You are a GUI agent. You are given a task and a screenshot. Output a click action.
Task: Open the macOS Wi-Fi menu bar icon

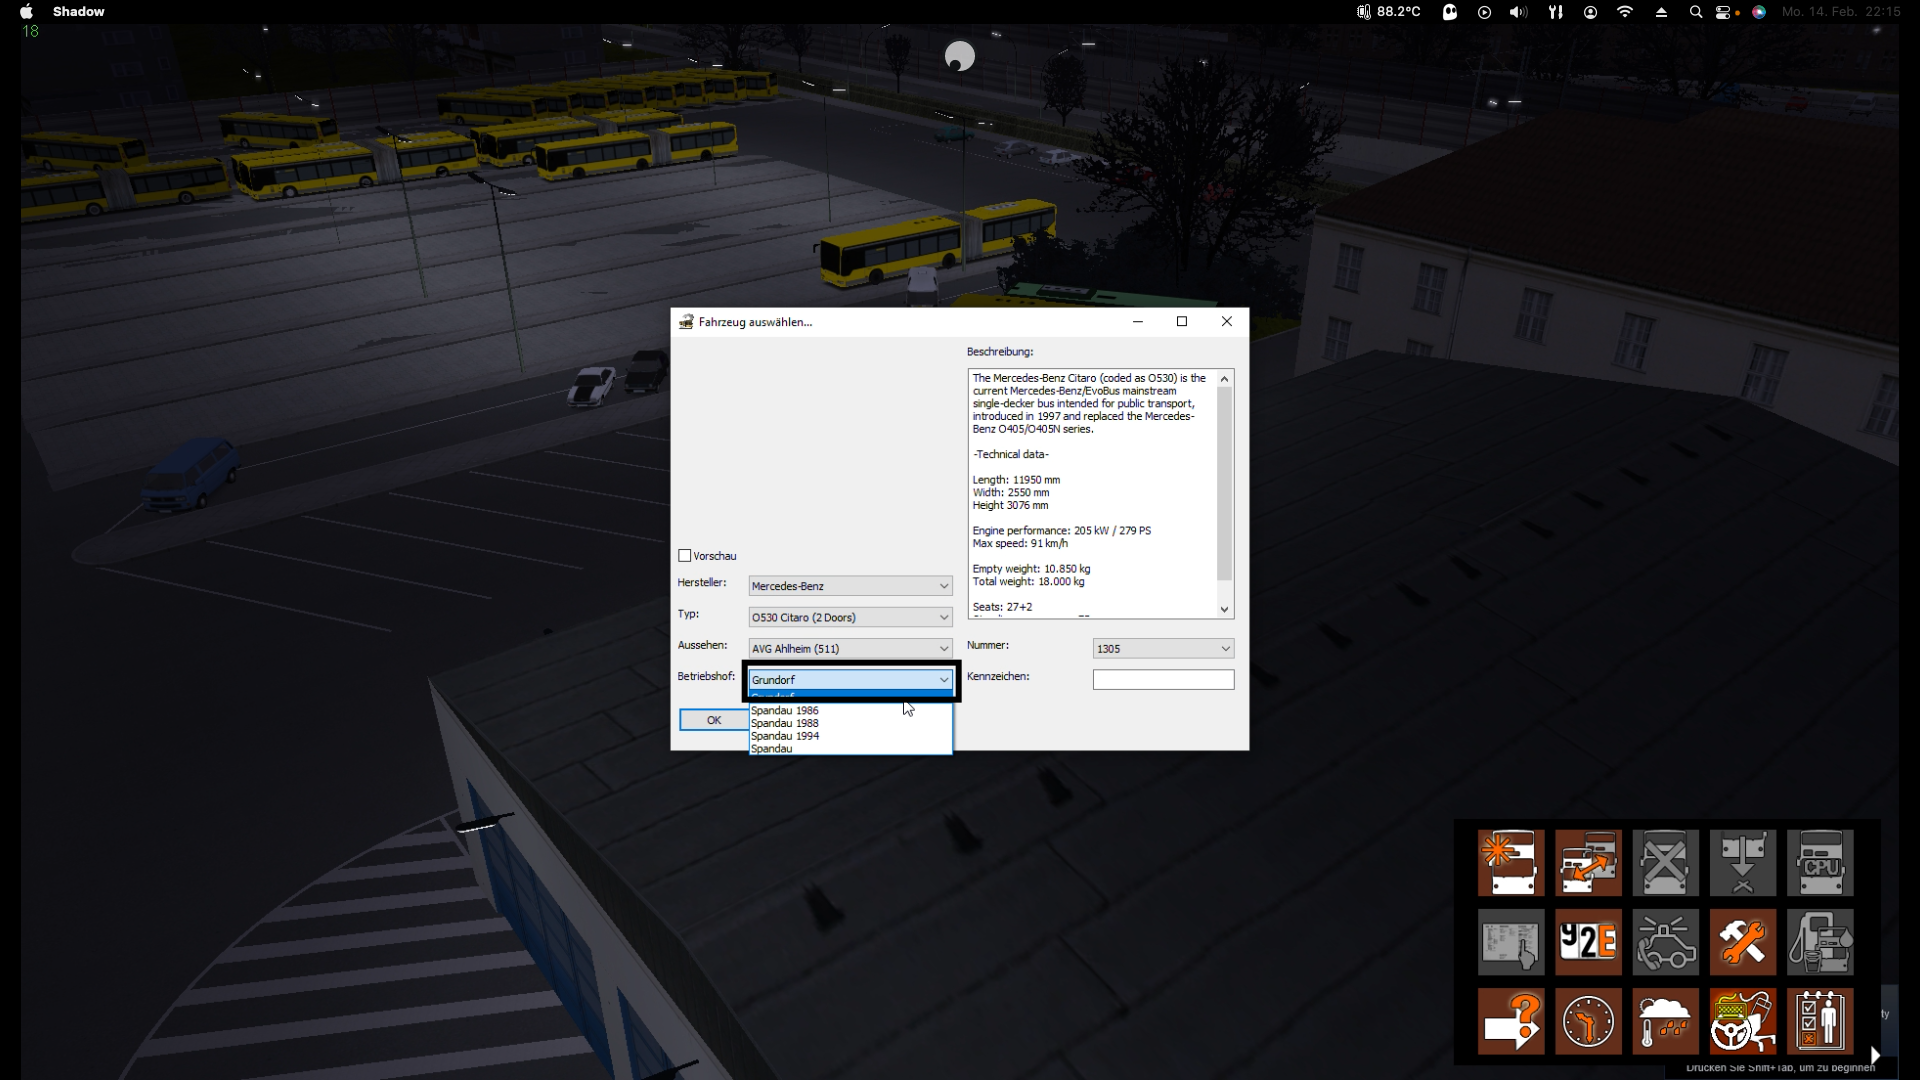point(1625,12)
